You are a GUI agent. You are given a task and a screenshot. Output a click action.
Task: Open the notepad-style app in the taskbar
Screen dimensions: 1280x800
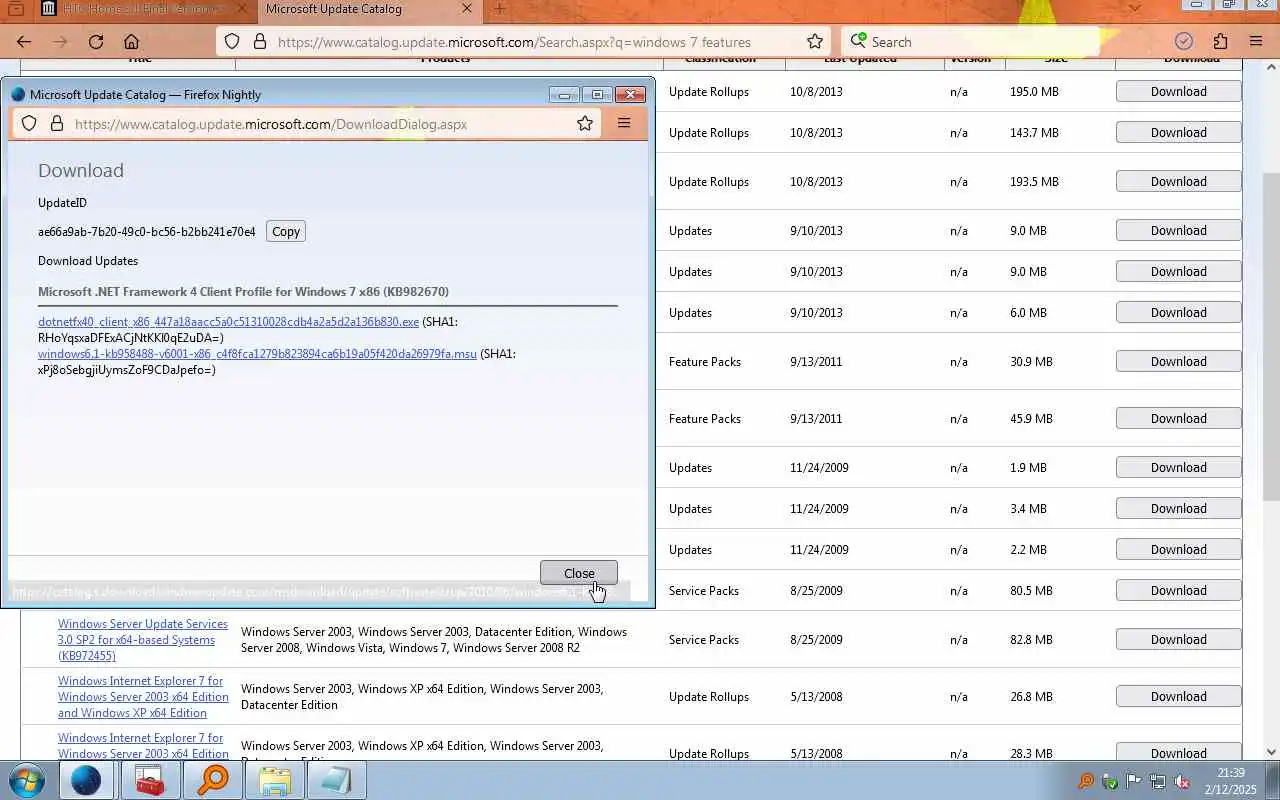(337, 780)
